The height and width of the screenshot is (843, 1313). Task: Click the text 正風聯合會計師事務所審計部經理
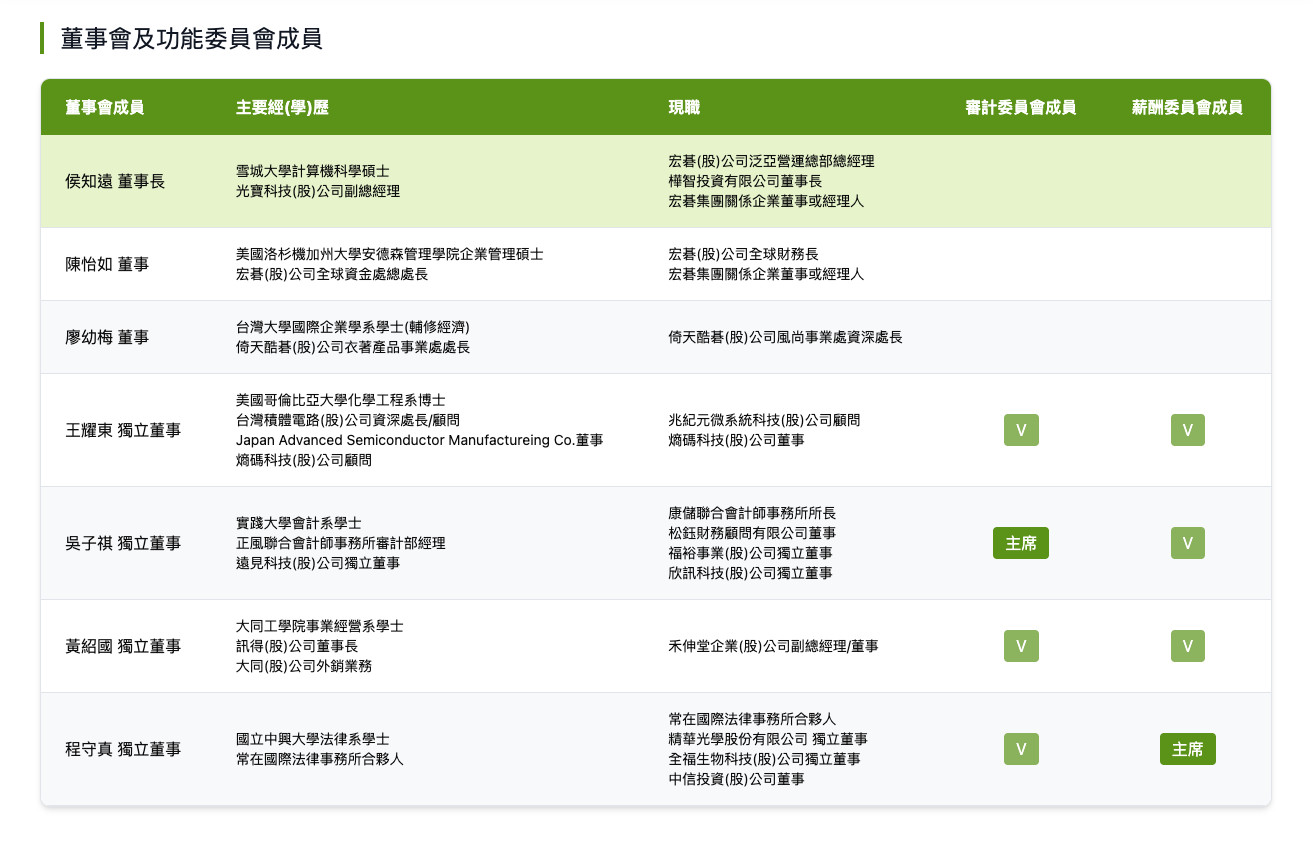[x=341, y=543]
